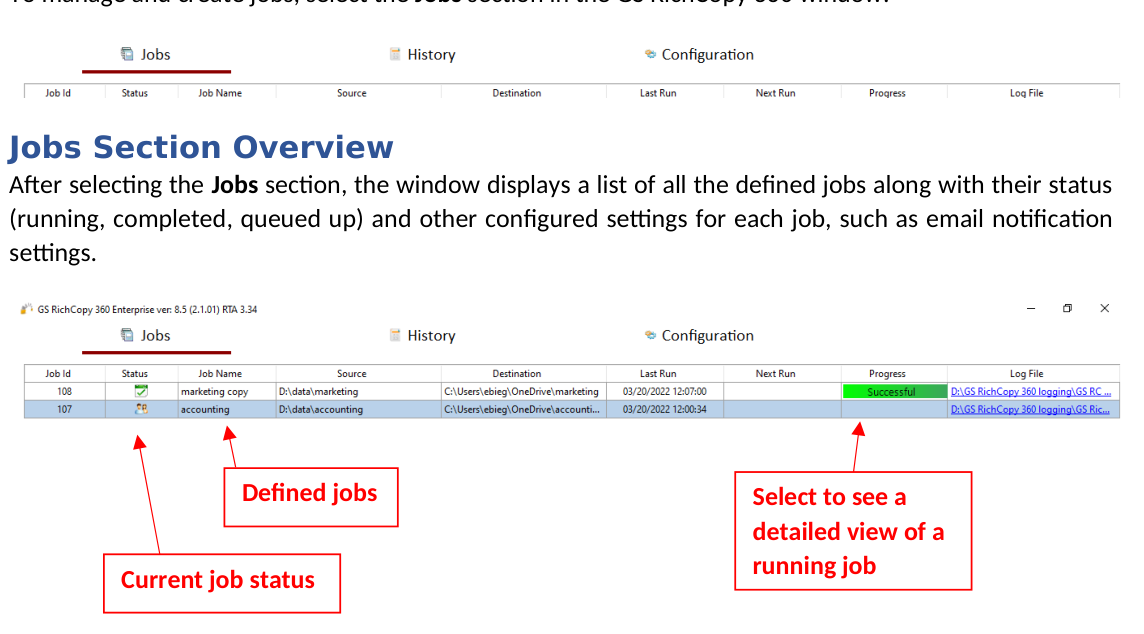1144x634 pixels.
Task: Minimize the GS RichCopy 360 Enterprise window
Action: 1031,309
